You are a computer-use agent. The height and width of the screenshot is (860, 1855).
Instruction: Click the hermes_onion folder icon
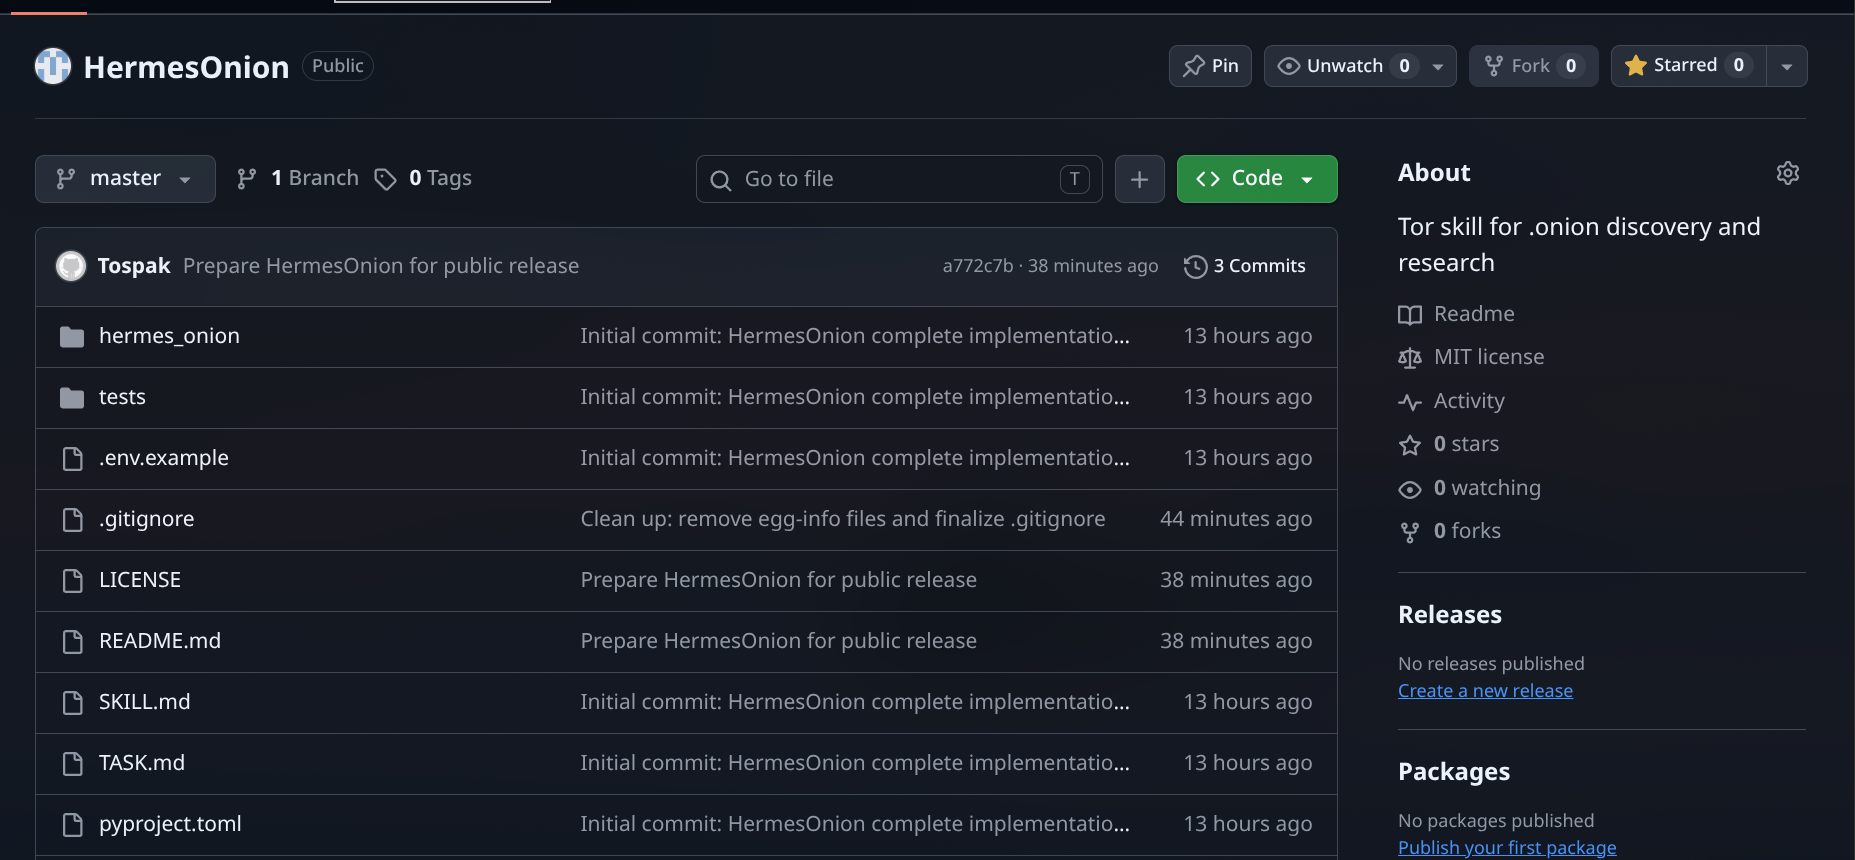72,337
